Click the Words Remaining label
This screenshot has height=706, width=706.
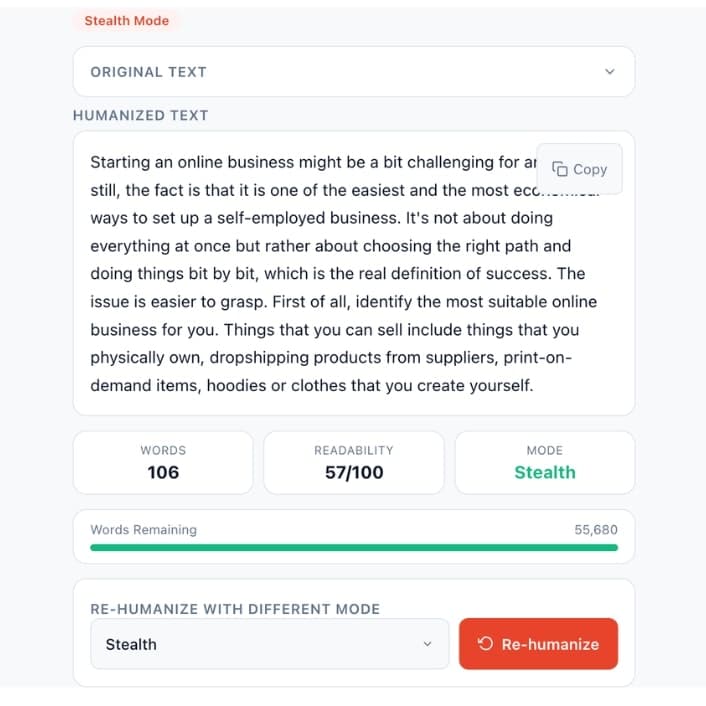click(x=143, y=530)
